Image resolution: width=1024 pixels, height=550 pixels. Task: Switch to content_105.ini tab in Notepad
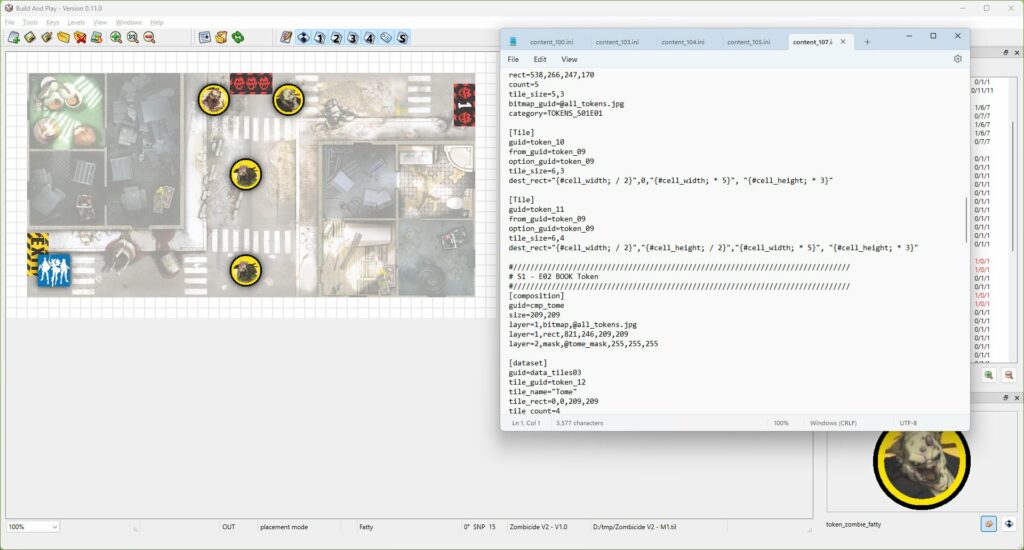[x=748, y=42]
